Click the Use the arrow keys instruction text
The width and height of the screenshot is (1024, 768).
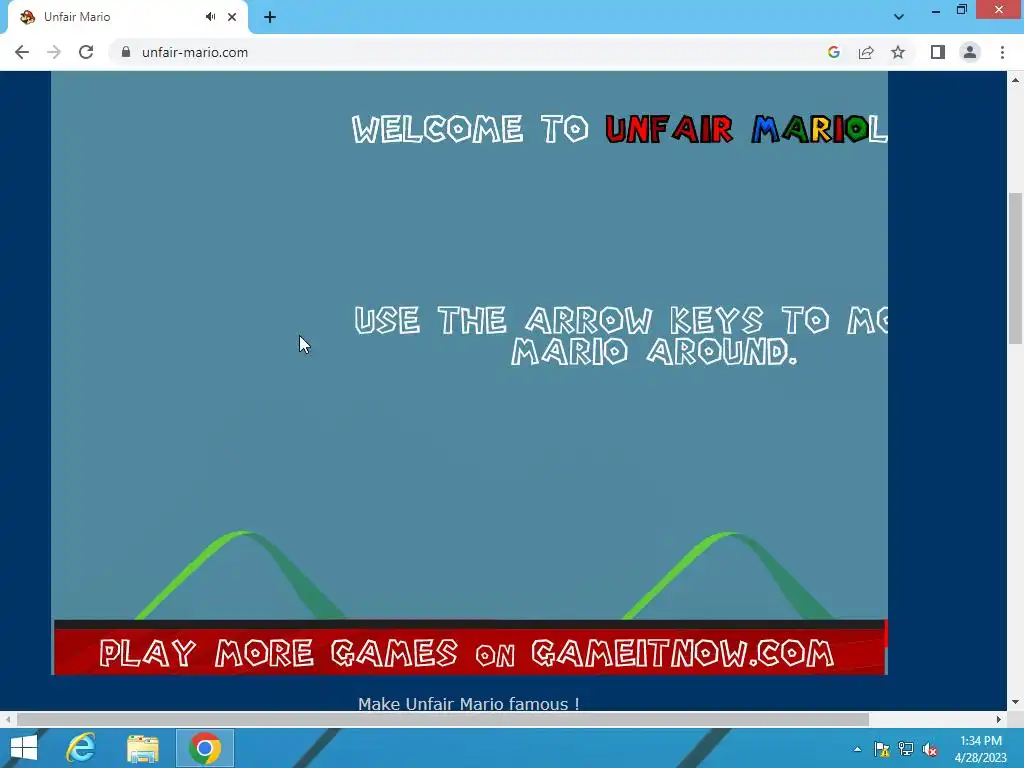tap(620, 336)
